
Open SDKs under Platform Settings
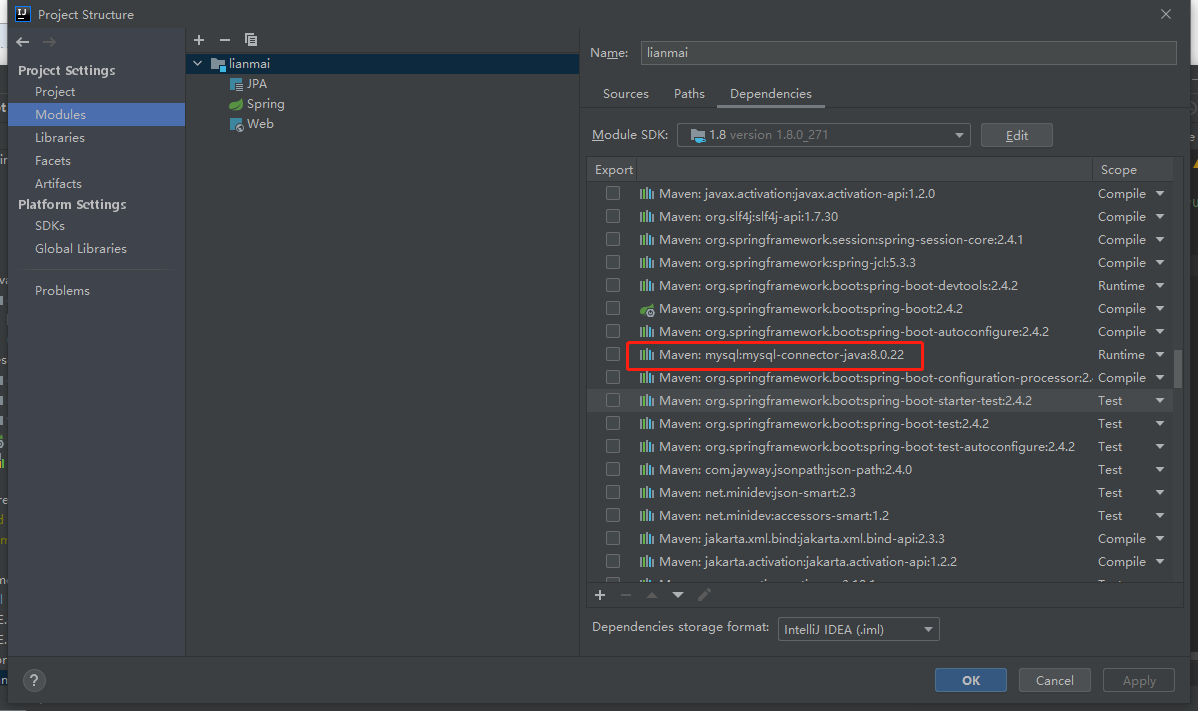click(x=50, y=225)
